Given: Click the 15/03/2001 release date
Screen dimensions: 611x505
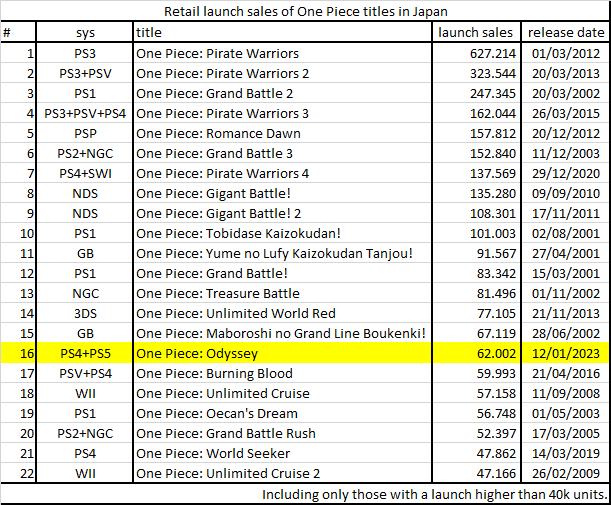Looking at the screenshot, I should (x=566, y=274).
